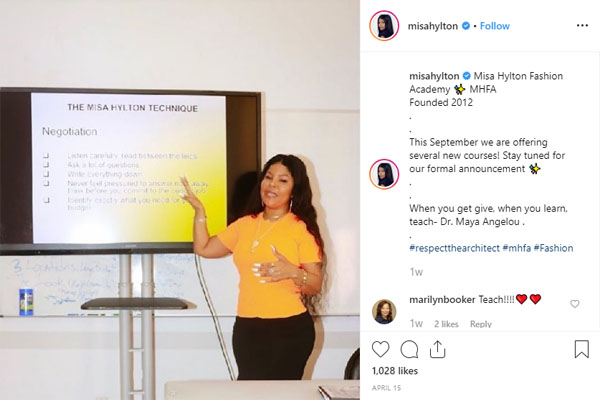The image size is (600, 400).
Task: Click the verified badge next to header misahylton
Action: 466,26
